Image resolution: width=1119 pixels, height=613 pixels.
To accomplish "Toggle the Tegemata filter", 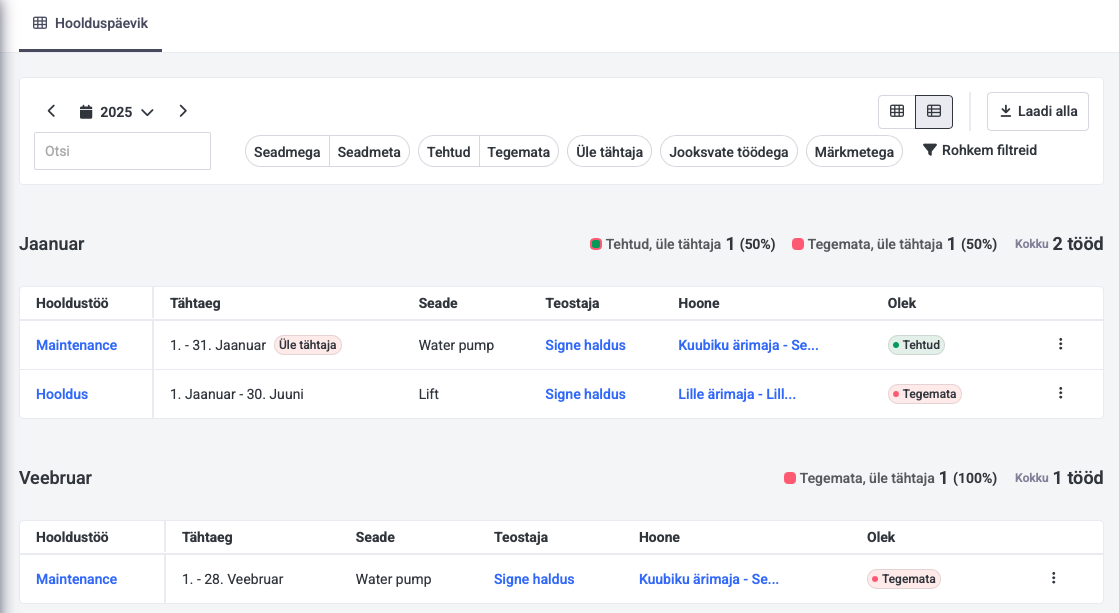I will (518, 152).
